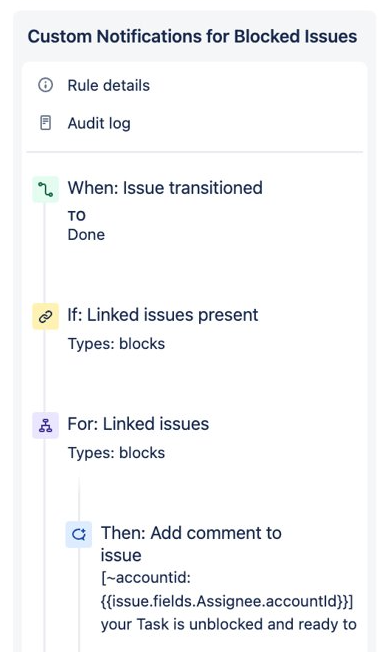The height and width of the screenshot is (652, 378).
Task: Click the issue.fields.Assignee.accountId smart value text
Action: point(227,601)
